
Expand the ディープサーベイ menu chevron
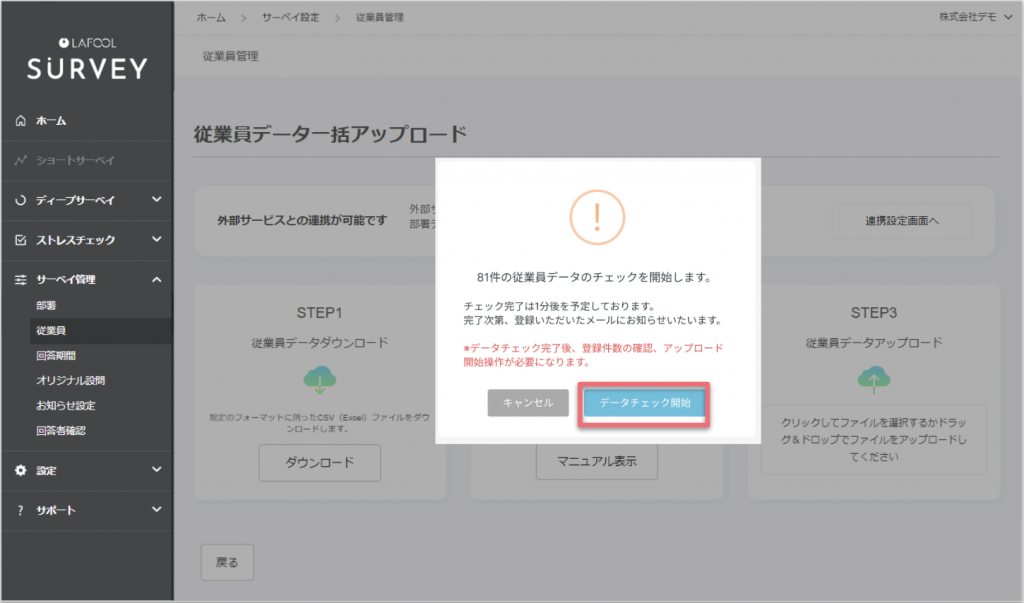pyautogui.click(x=157, y=199)
